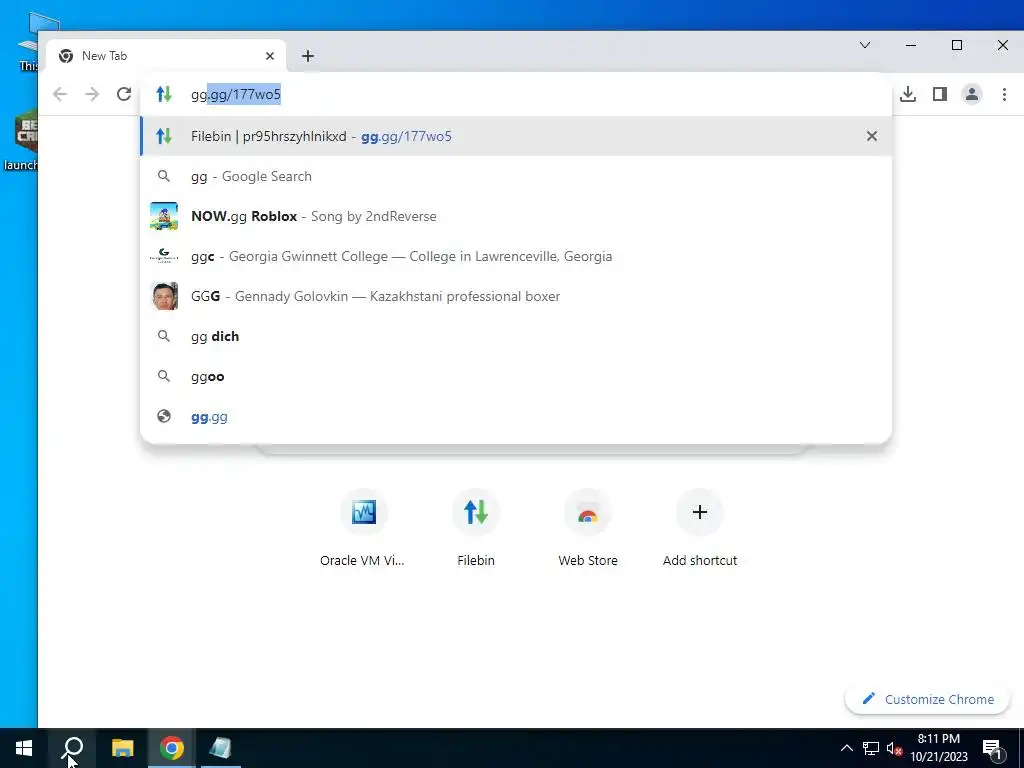Click Add shortcut on the new tab page
1024x768 pixels.
pos(699,529)
